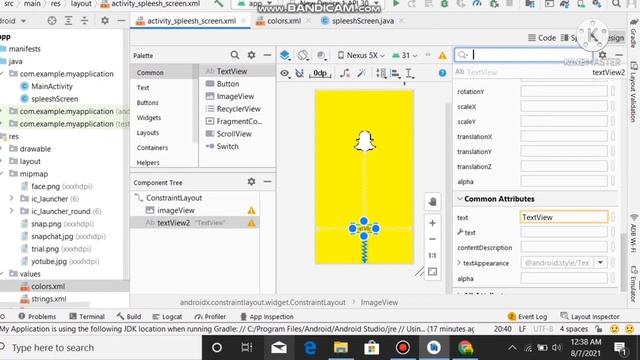The height and width of the screenshot is (360, 640).
Task: Open Nexus 5X device dropdown
Action: 361,55
